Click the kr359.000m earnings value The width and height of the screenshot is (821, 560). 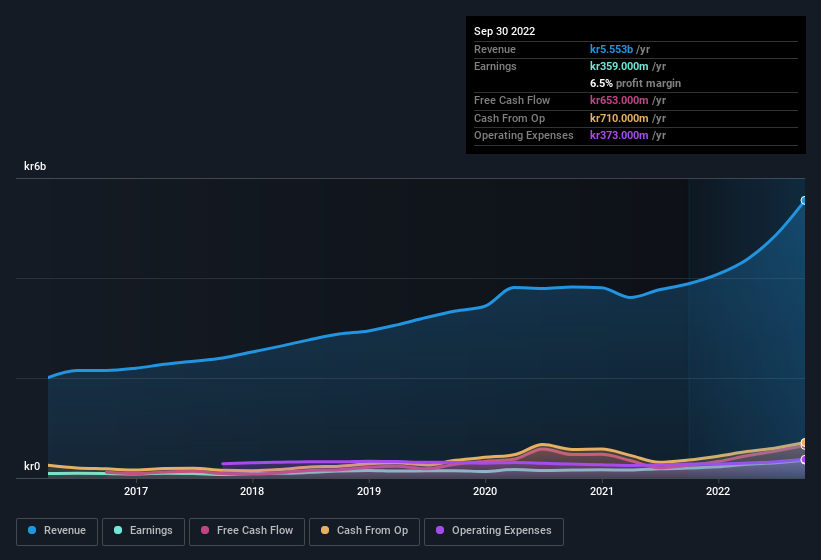[619, 66]
